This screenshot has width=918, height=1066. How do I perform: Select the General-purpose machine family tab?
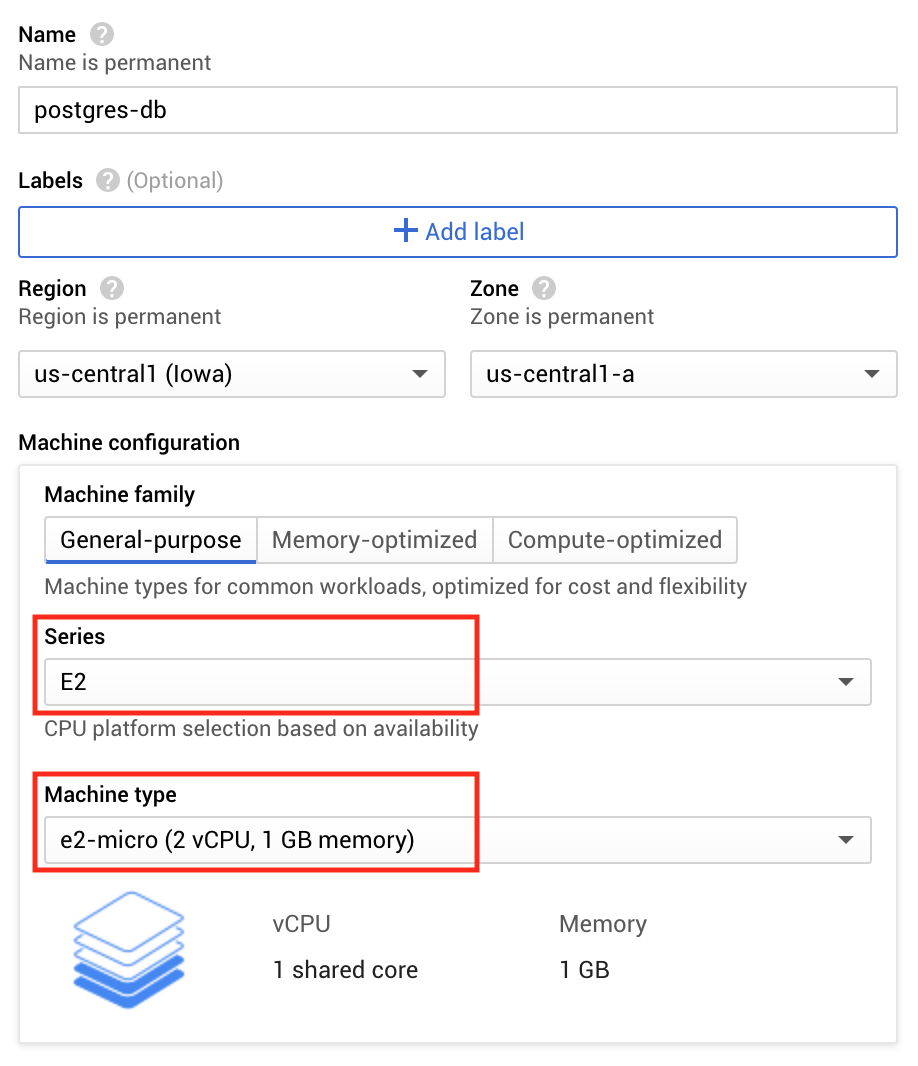(x=151, y=540)
